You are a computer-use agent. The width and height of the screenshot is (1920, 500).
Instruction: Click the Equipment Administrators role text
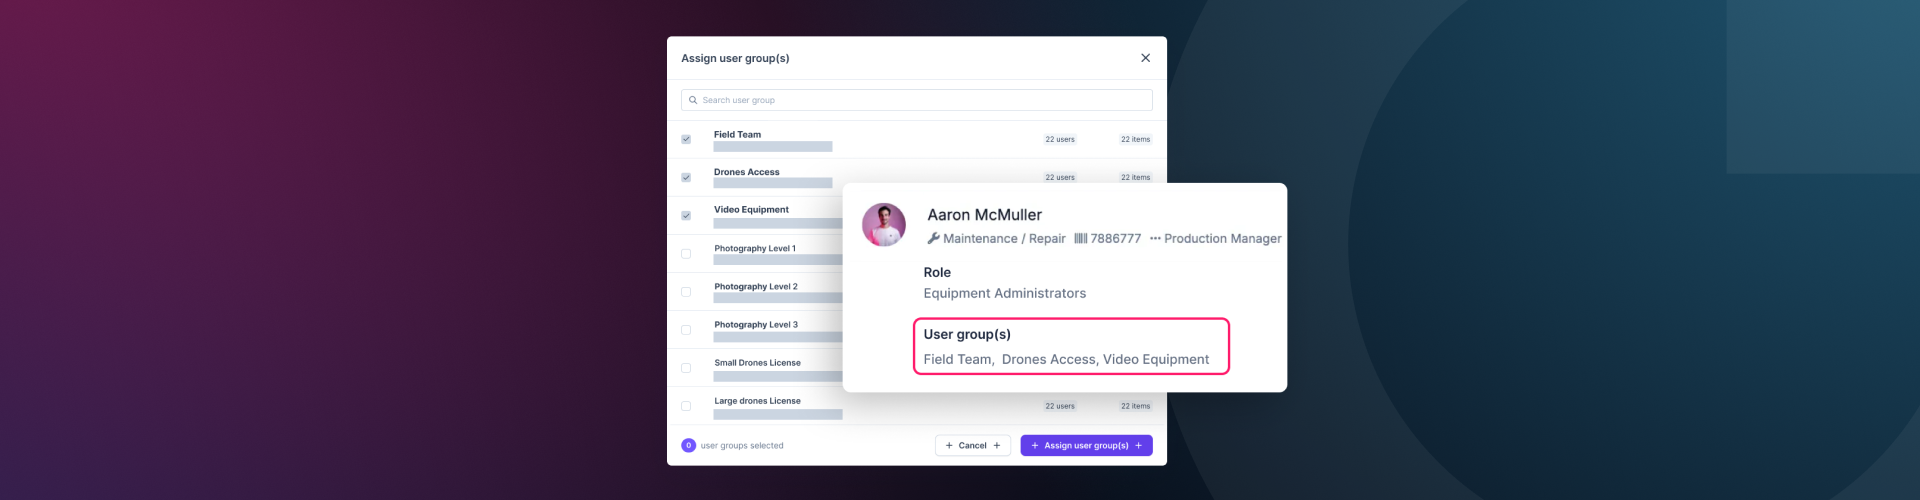[x=1004, y=293]
